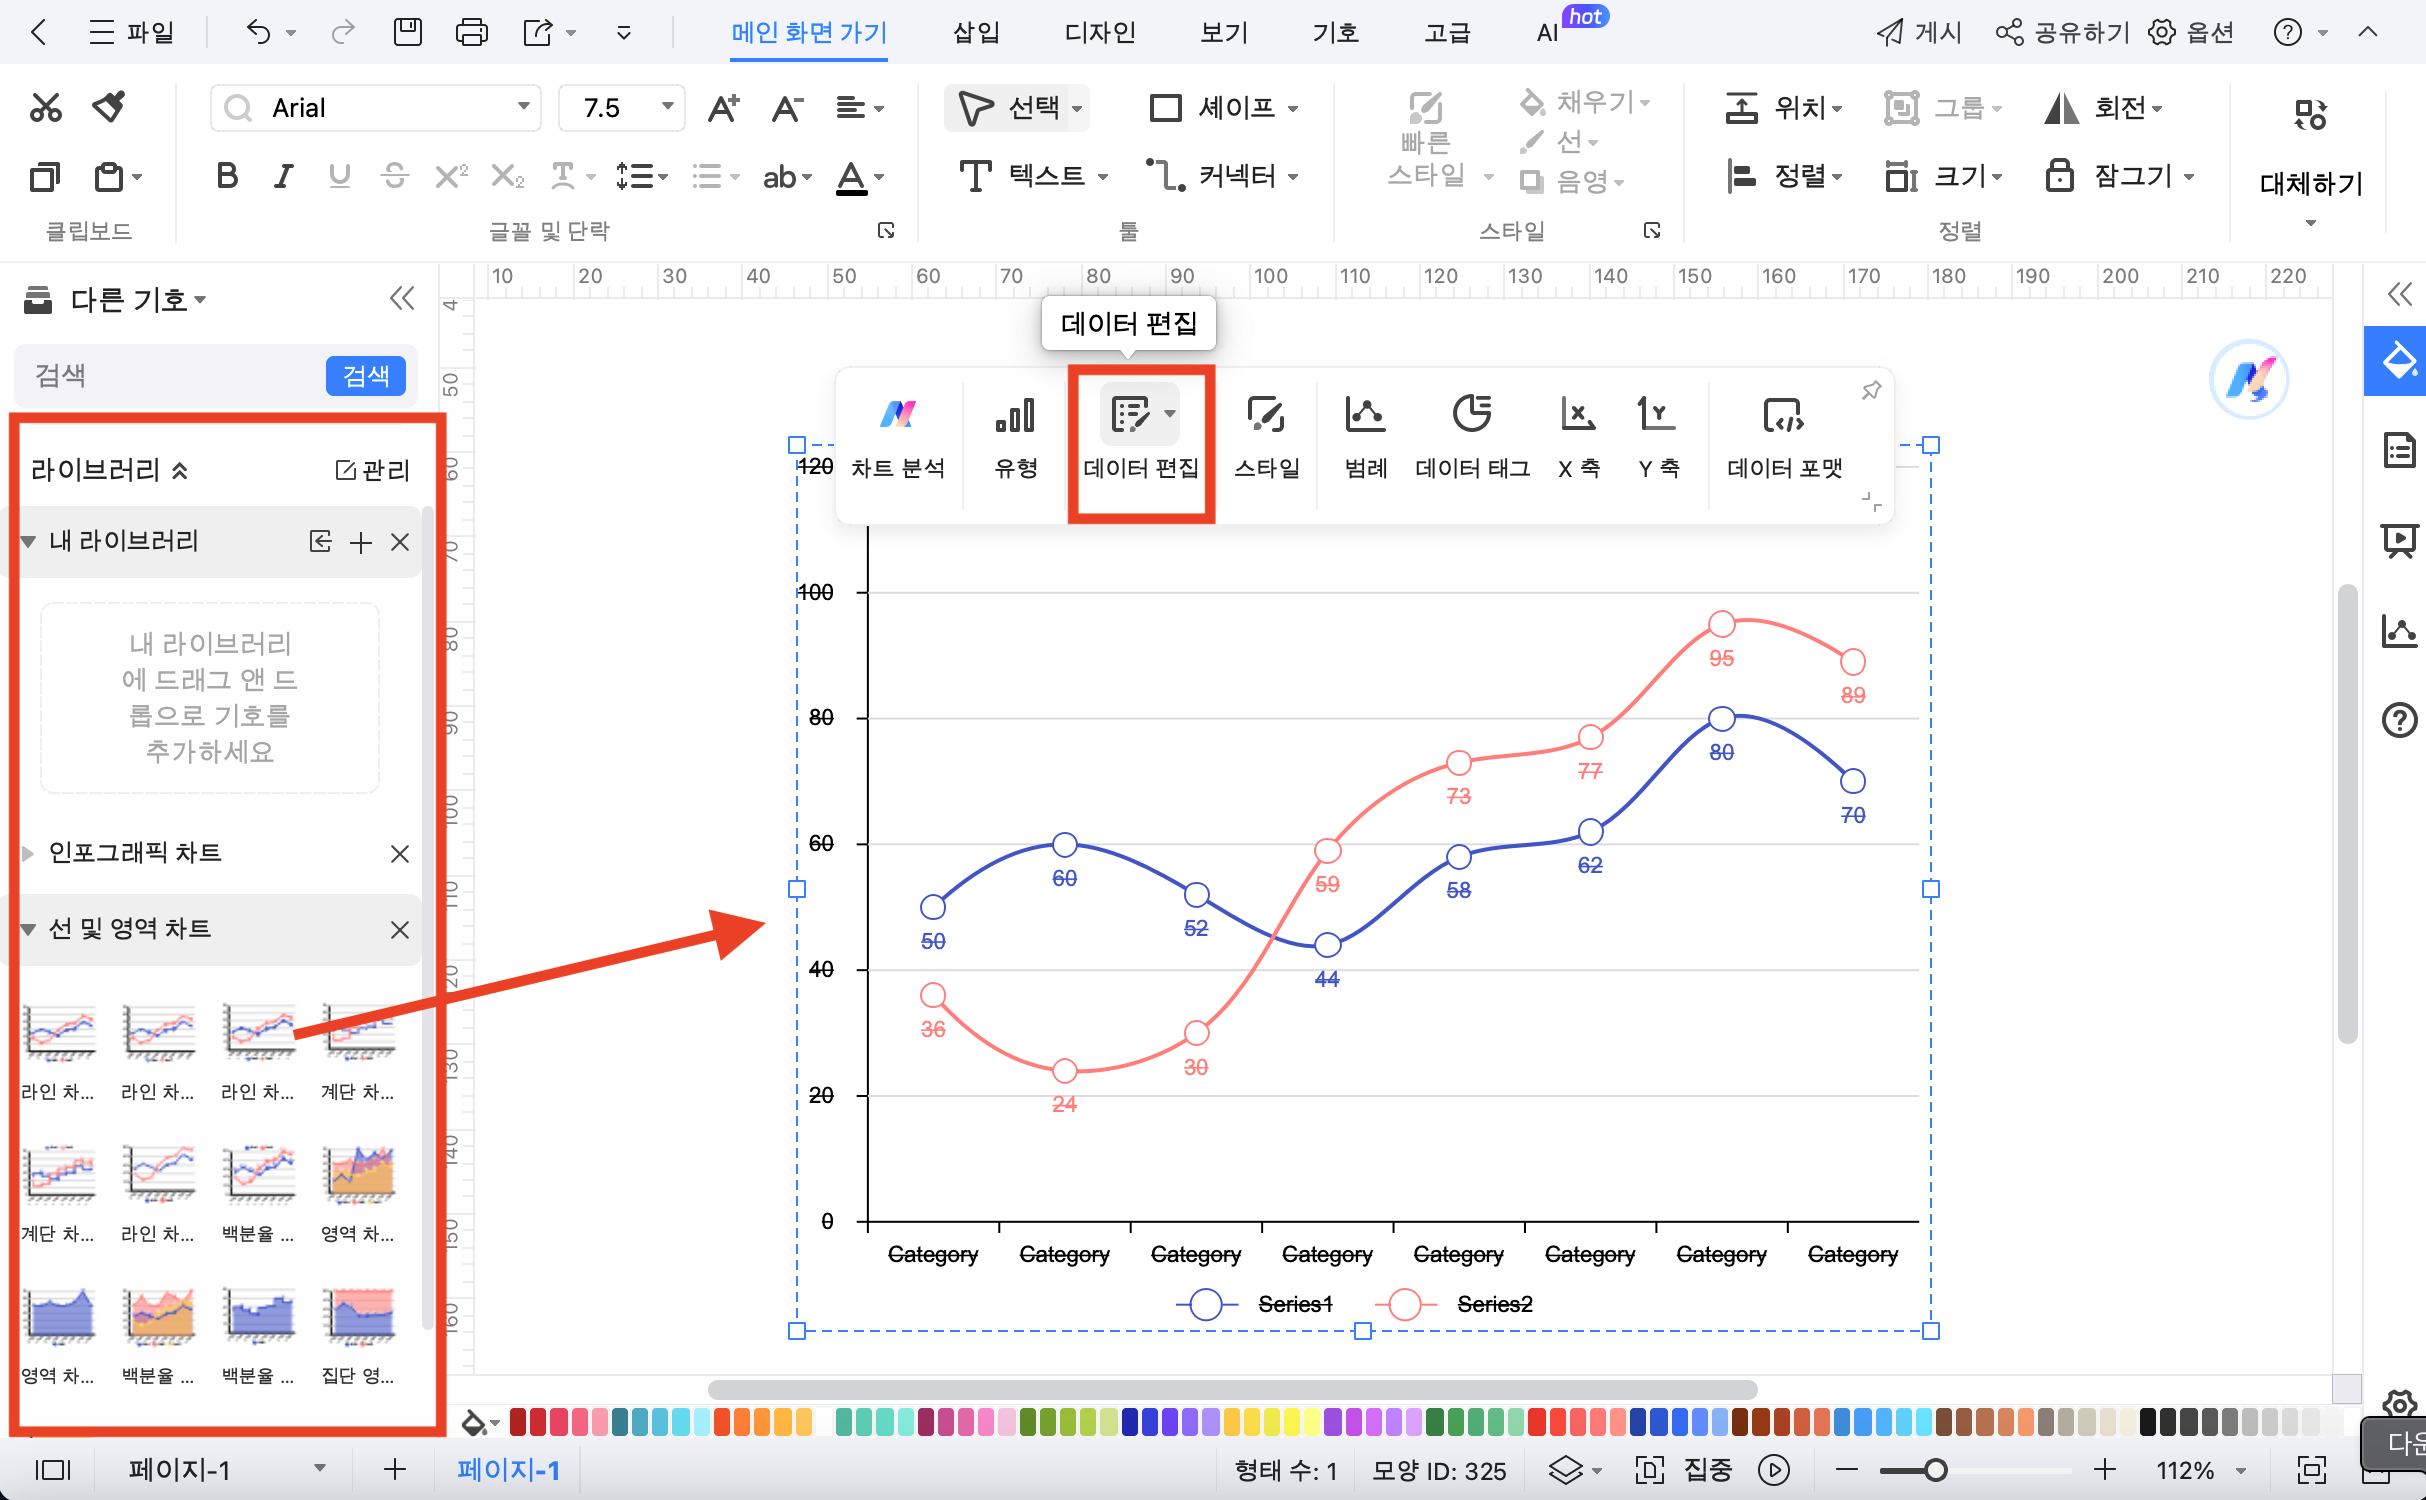Image resolution: width=2426 pixels, height=1500 pixels.
Task: Switch to the 삽입 tab
Action: [976, 33]
